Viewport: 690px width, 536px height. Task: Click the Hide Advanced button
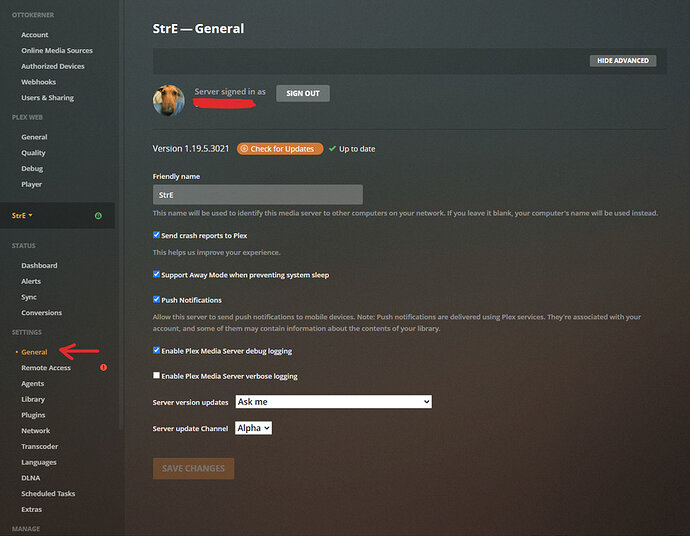click(623, 61)
